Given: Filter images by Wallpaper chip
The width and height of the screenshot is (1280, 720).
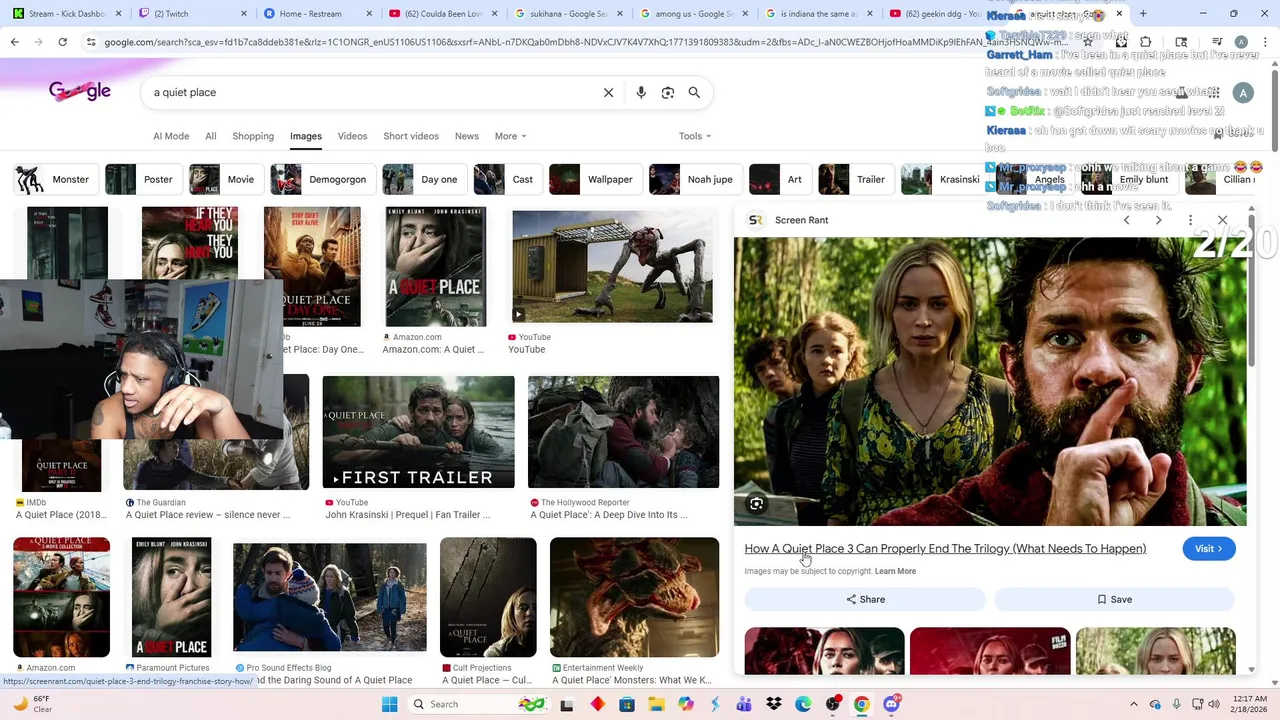Looking at the screenshot, I should (x=595, y=179).
